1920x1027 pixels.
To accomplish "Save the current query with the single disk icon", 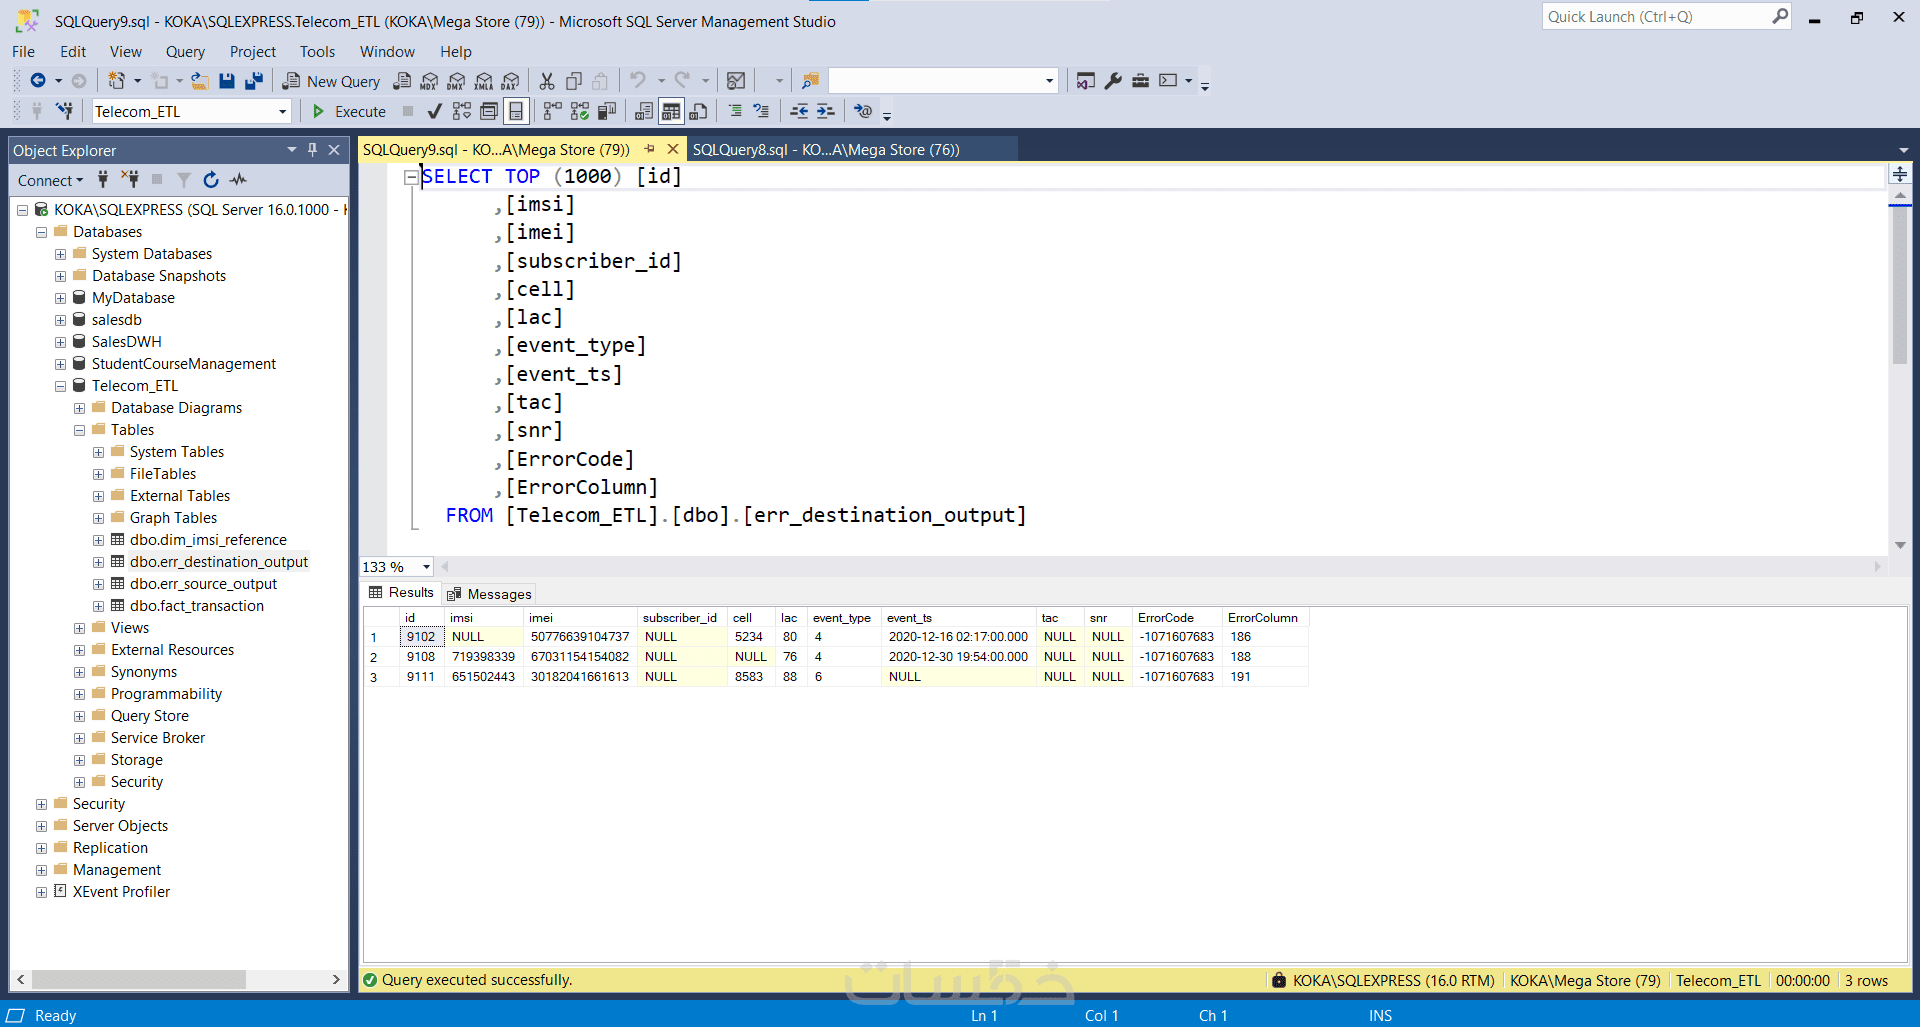I will [x=227, y=81].
